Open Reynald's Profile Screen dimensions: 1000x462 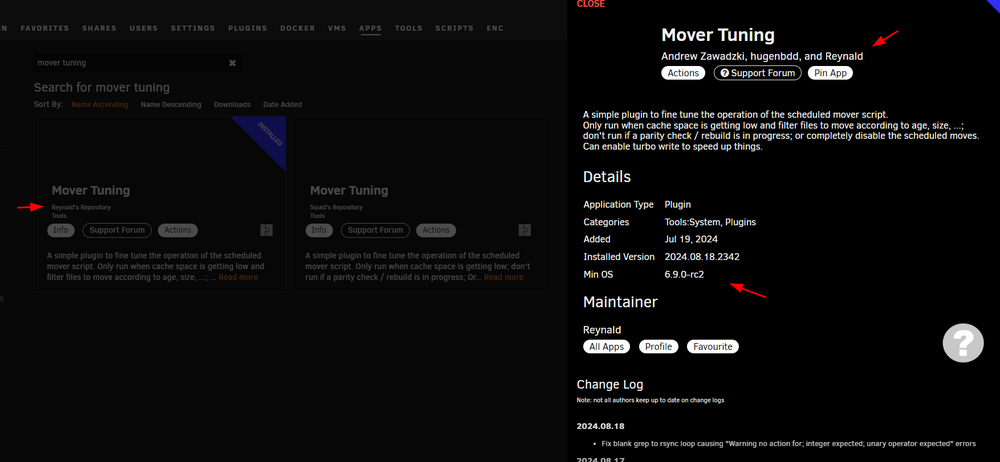658,346
